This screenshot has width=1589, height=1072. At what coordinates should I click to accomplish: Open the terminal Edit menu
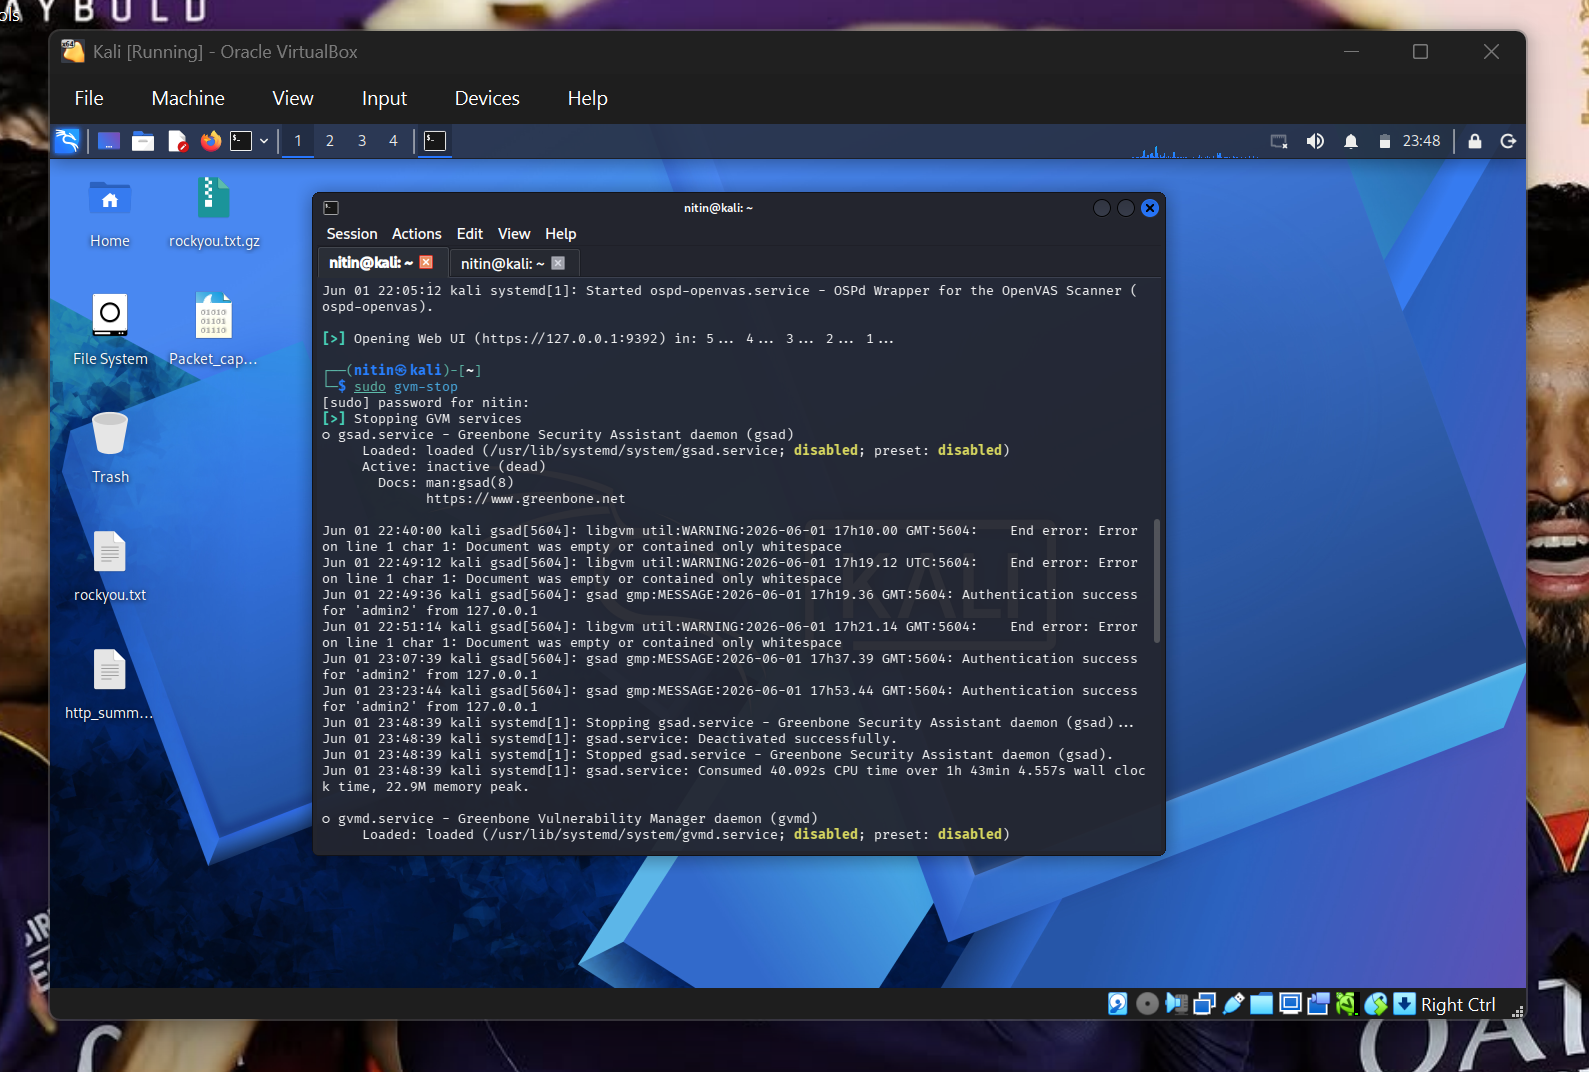coord(470,234)
